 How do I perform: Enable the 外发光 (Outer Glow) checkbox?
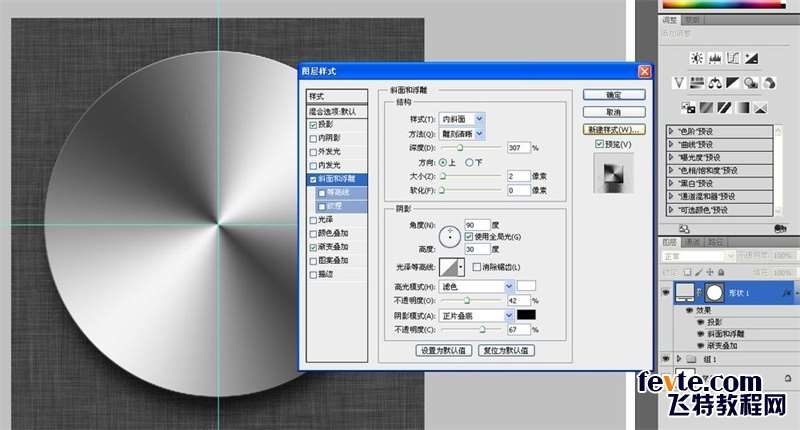pos(313,152)
